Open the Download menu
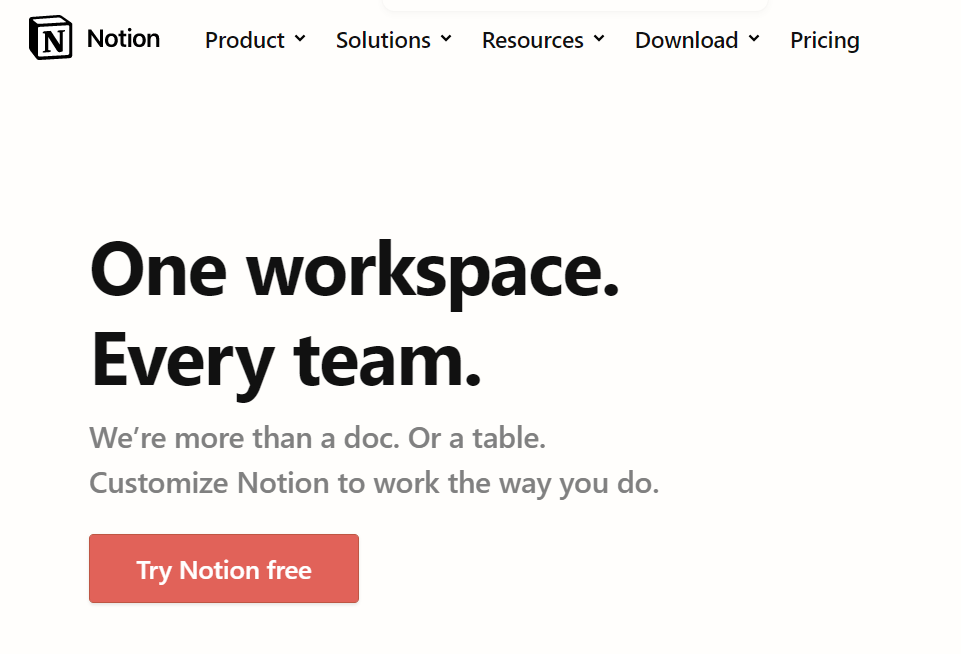The width and height of the screenshot is (961, 654). click(686, 40)
